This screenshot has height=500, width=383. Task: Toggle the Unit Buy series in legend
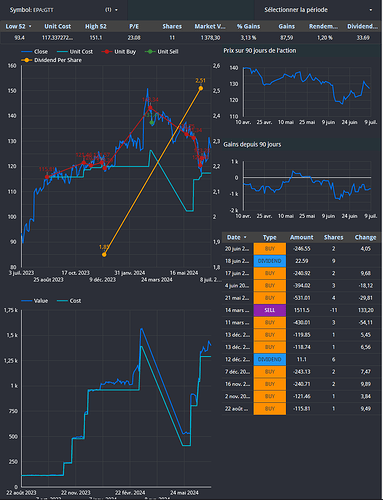(x=119, y=52)
